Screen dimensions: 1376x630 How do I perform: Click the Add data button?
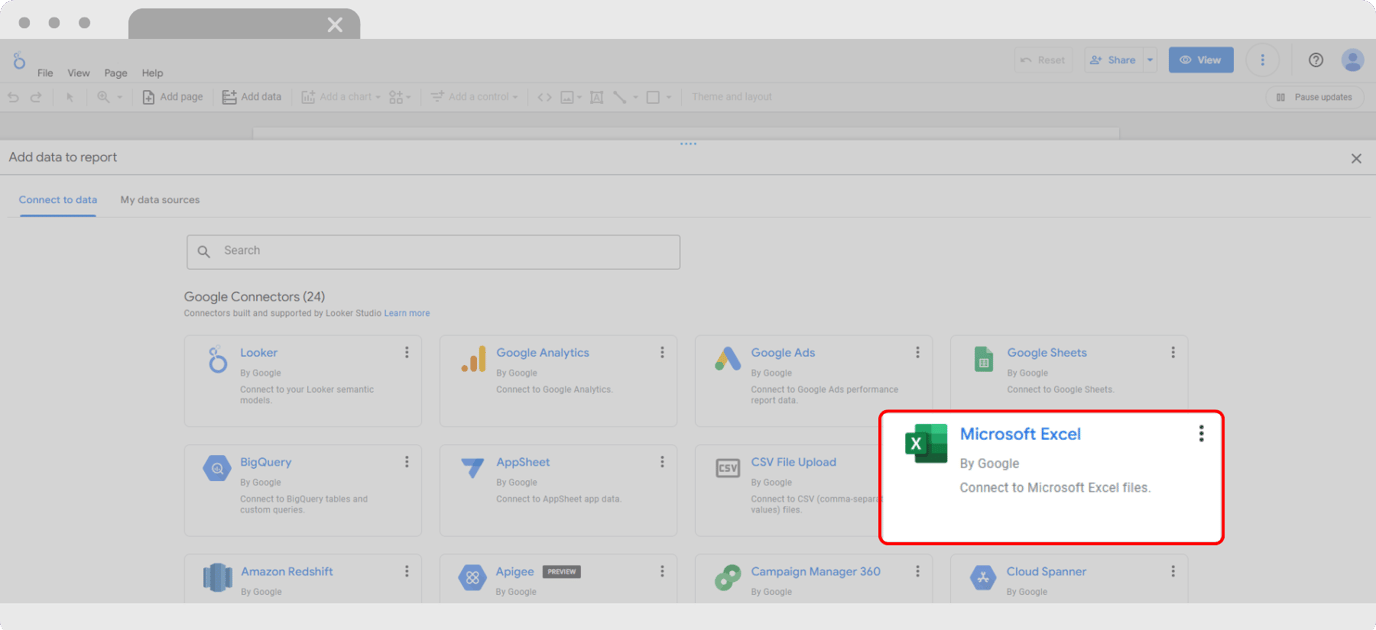[x=251, y=97]
